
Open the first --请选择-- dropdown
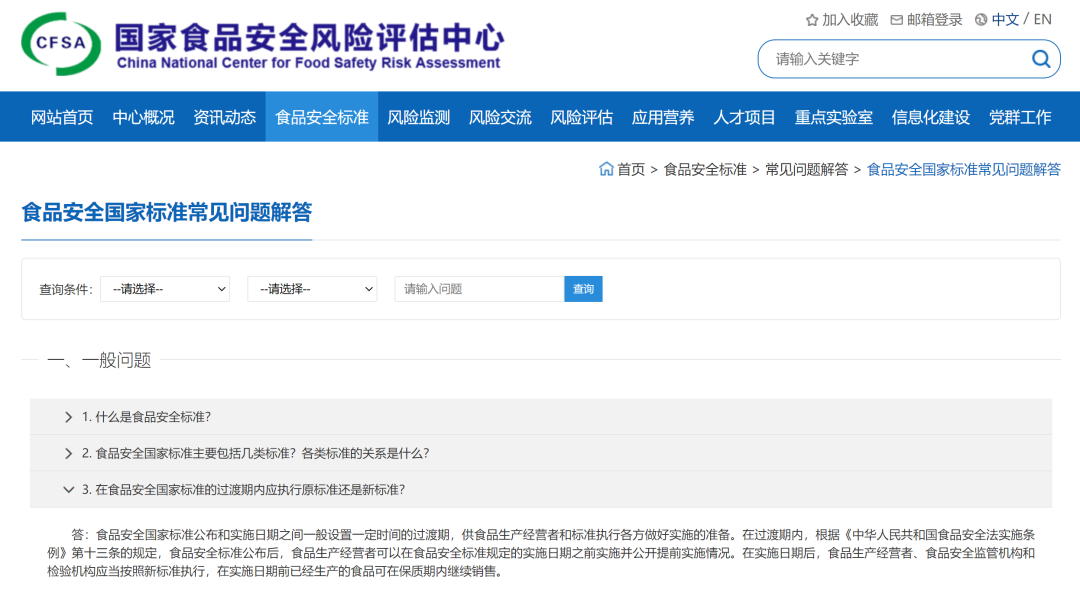(165, 288)
